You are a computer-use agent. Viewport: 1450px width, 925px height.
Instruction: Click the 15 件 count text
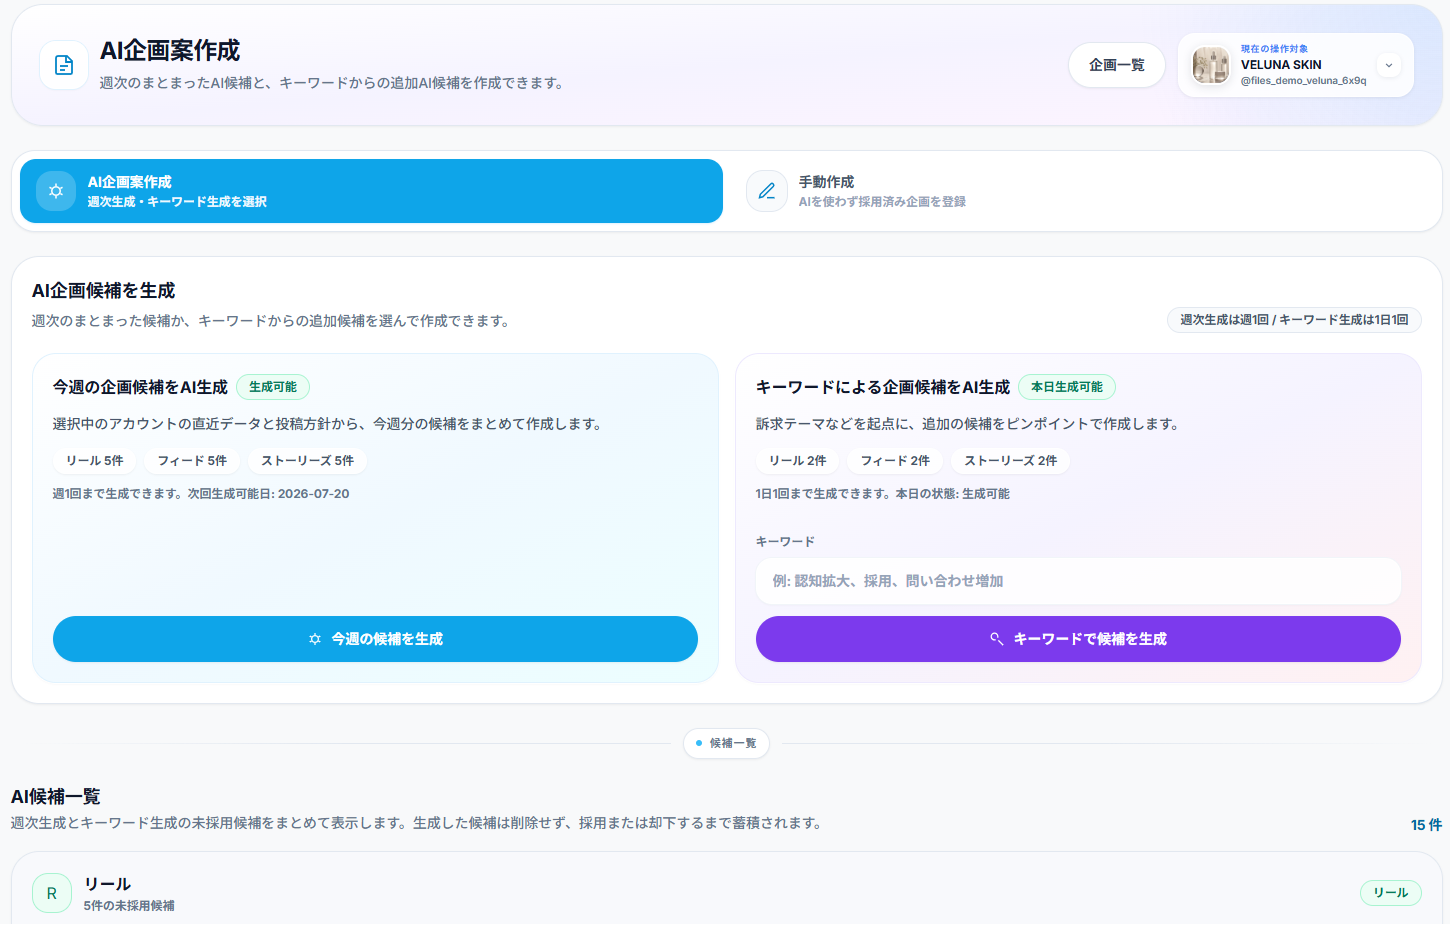point(1426,825)
